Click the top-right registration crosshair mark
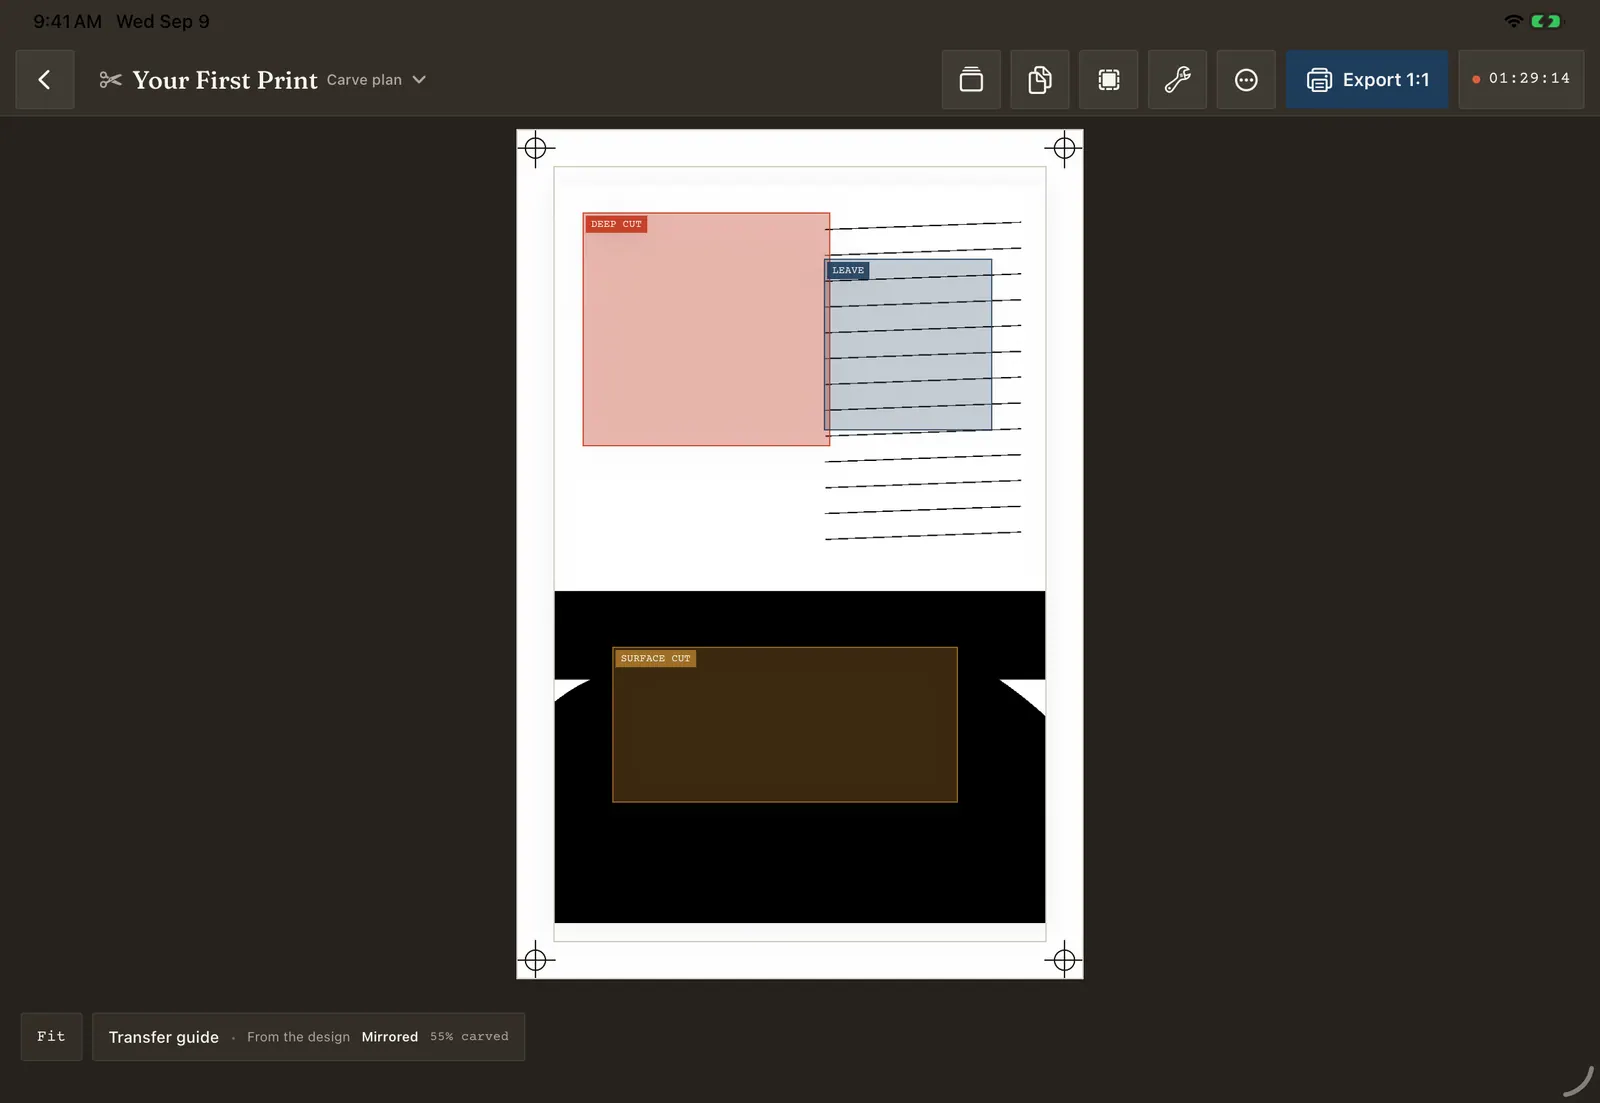The height and width of the screenshot is (1103, 1600). tap(1064, 149)
